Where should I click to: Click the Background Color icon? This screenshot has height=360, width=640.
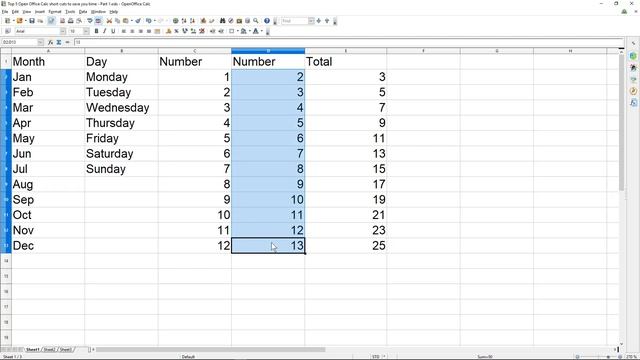coord(244,31)
